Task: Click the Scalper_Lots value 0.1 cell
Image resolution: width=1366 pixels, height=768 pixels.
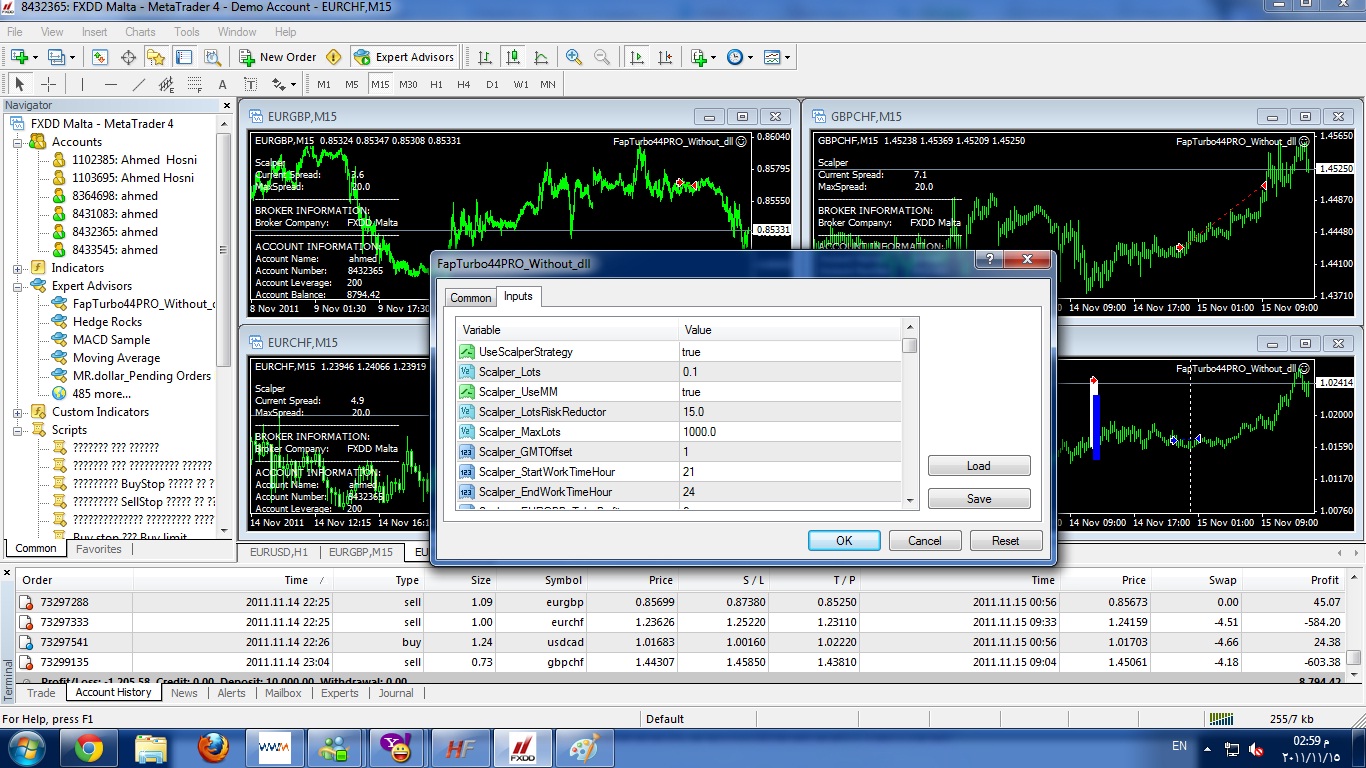Action: [x=790, y=372]
